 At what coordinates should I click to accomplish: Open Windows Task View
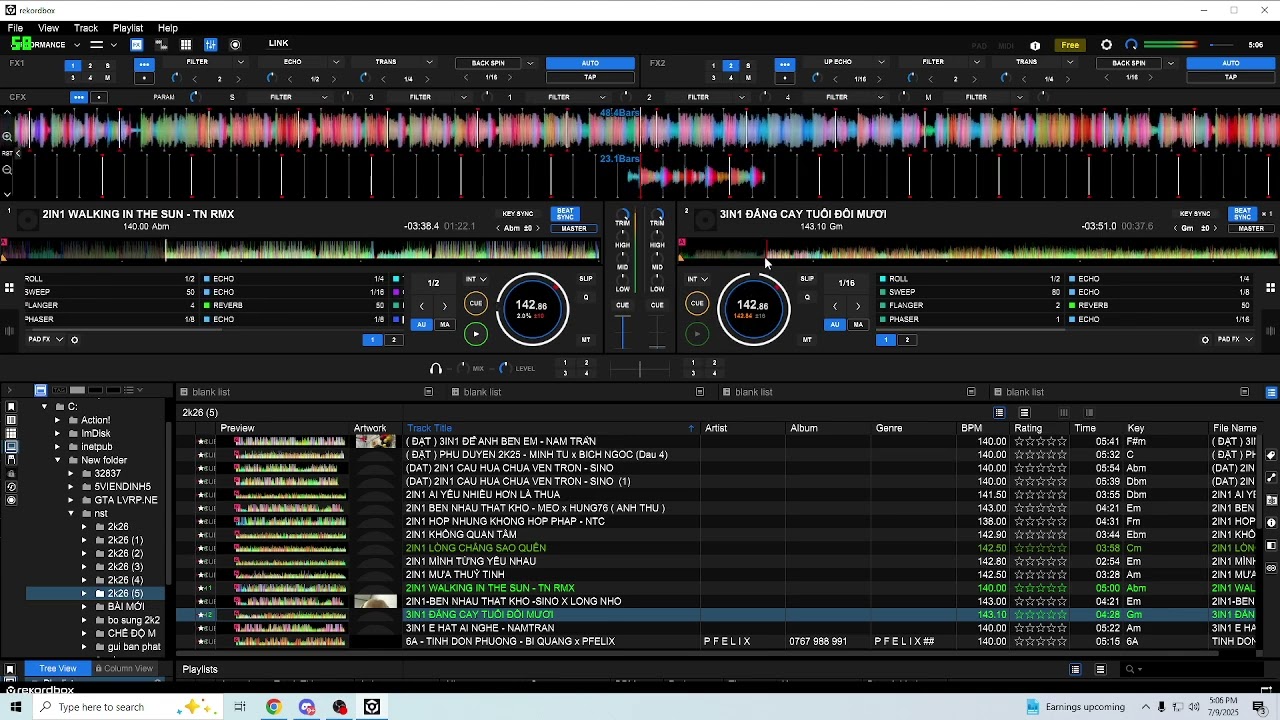pos(240,707)
